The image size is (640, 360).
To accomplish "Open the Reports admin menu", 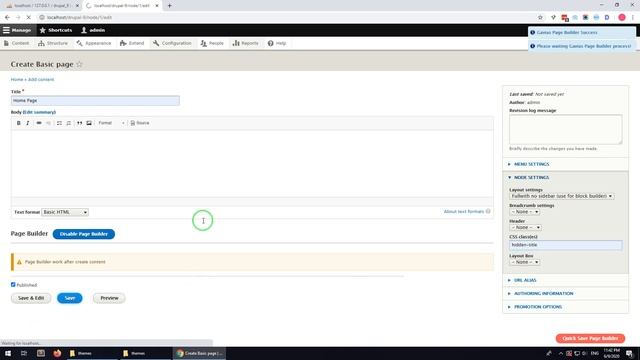I will coord(245,43).
